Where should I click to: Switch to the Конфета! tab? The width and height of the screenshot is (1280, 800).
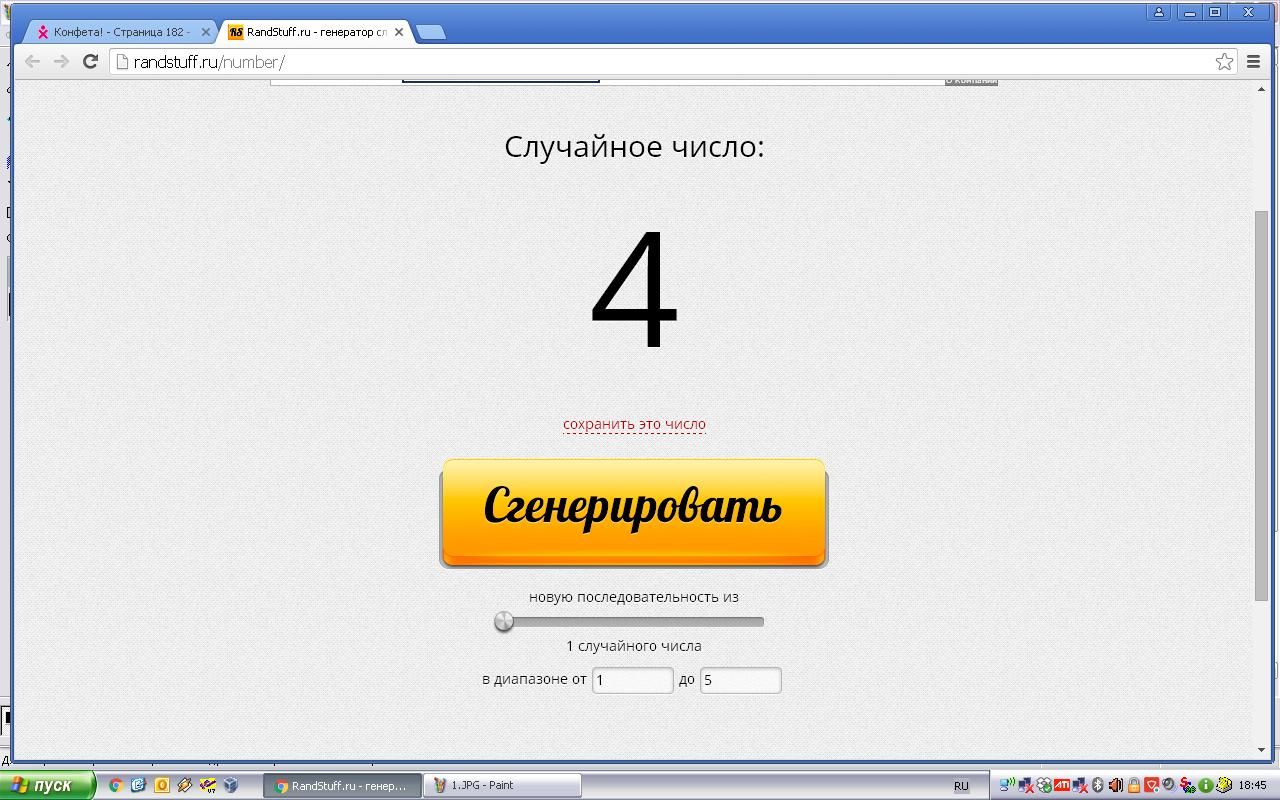(x=120, y=32)
